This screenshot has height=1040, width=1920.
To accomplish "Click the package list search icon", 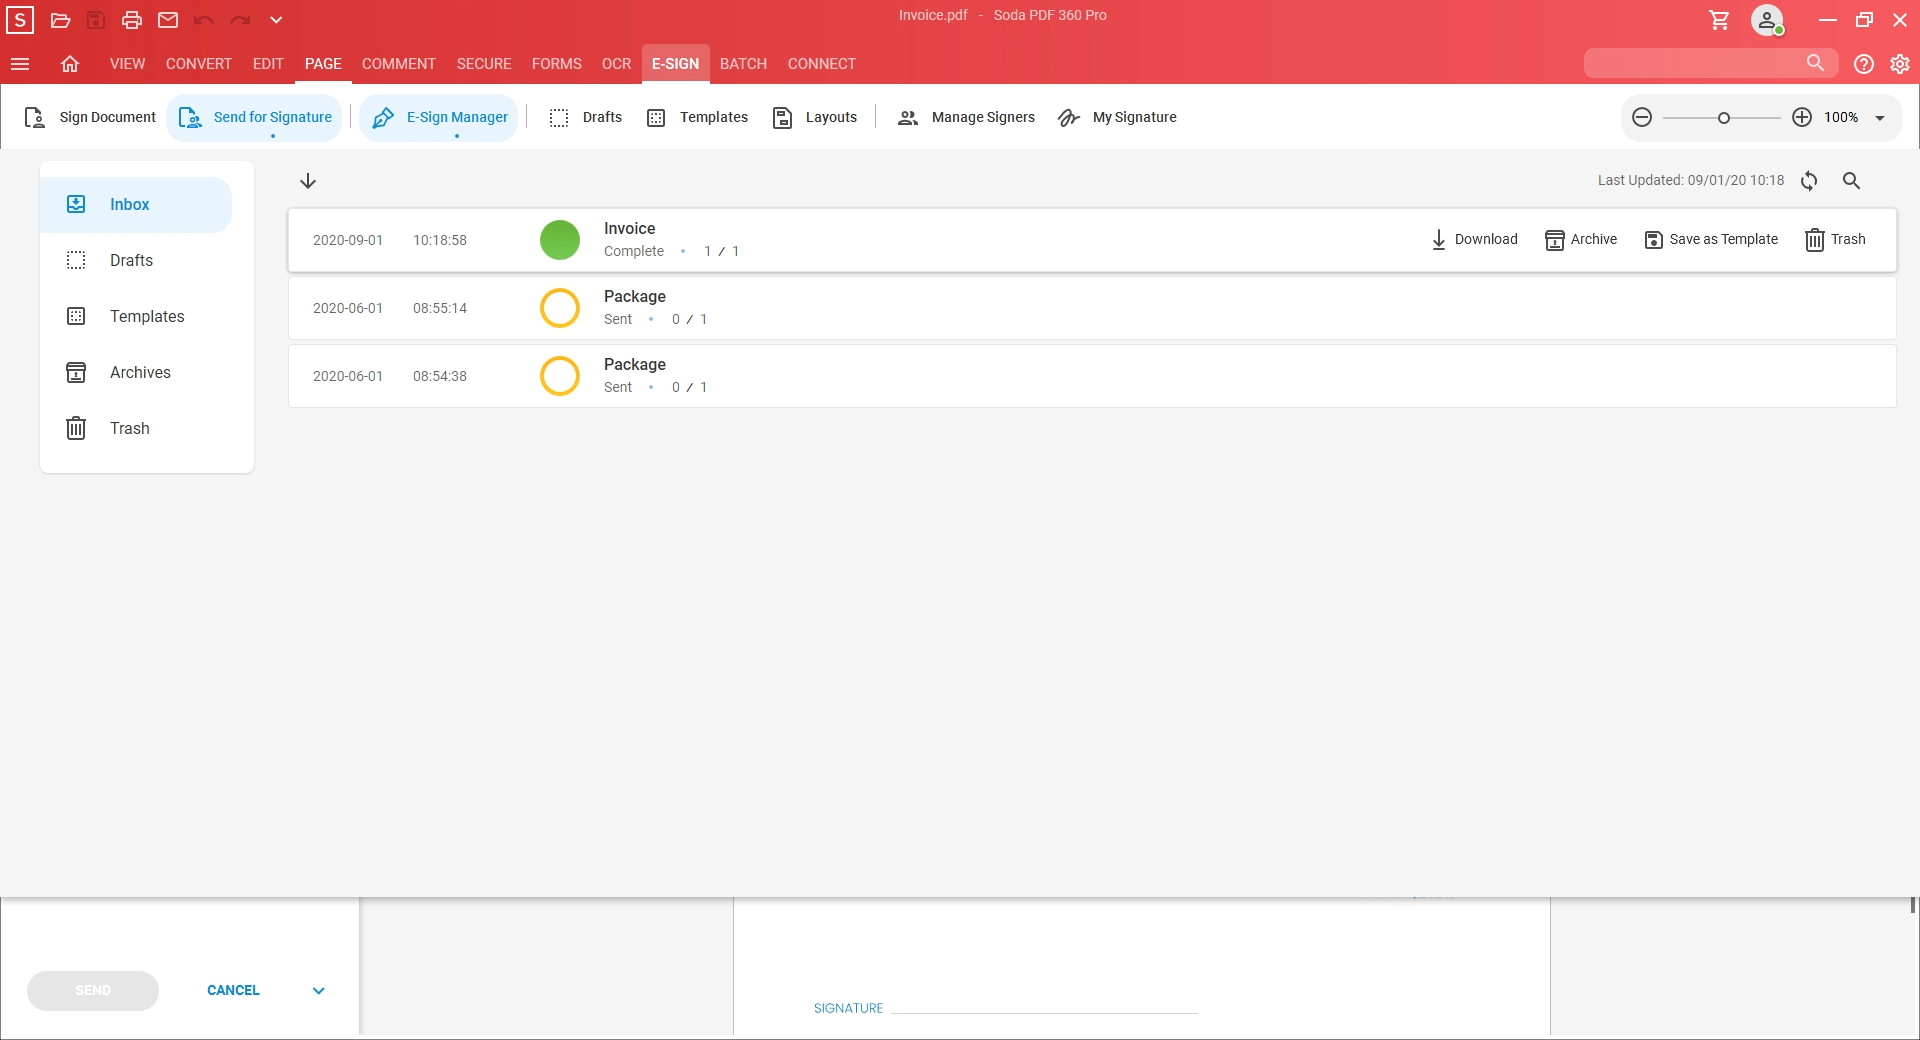I will tap(1851, 181).
